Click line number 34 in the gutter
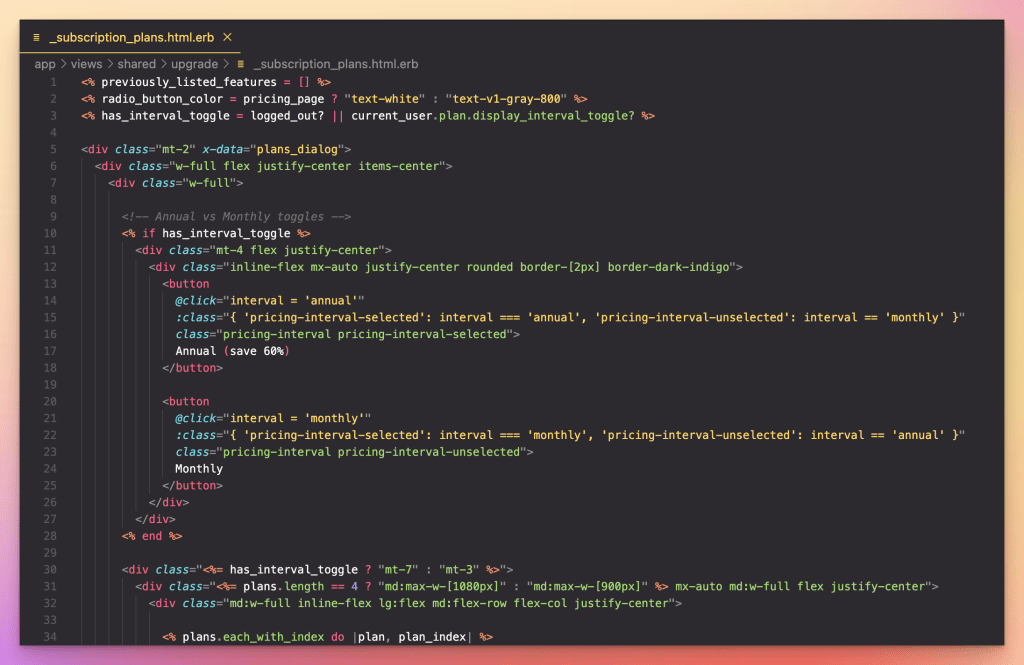Viewport: 1024px width, 665px height. 50,637
